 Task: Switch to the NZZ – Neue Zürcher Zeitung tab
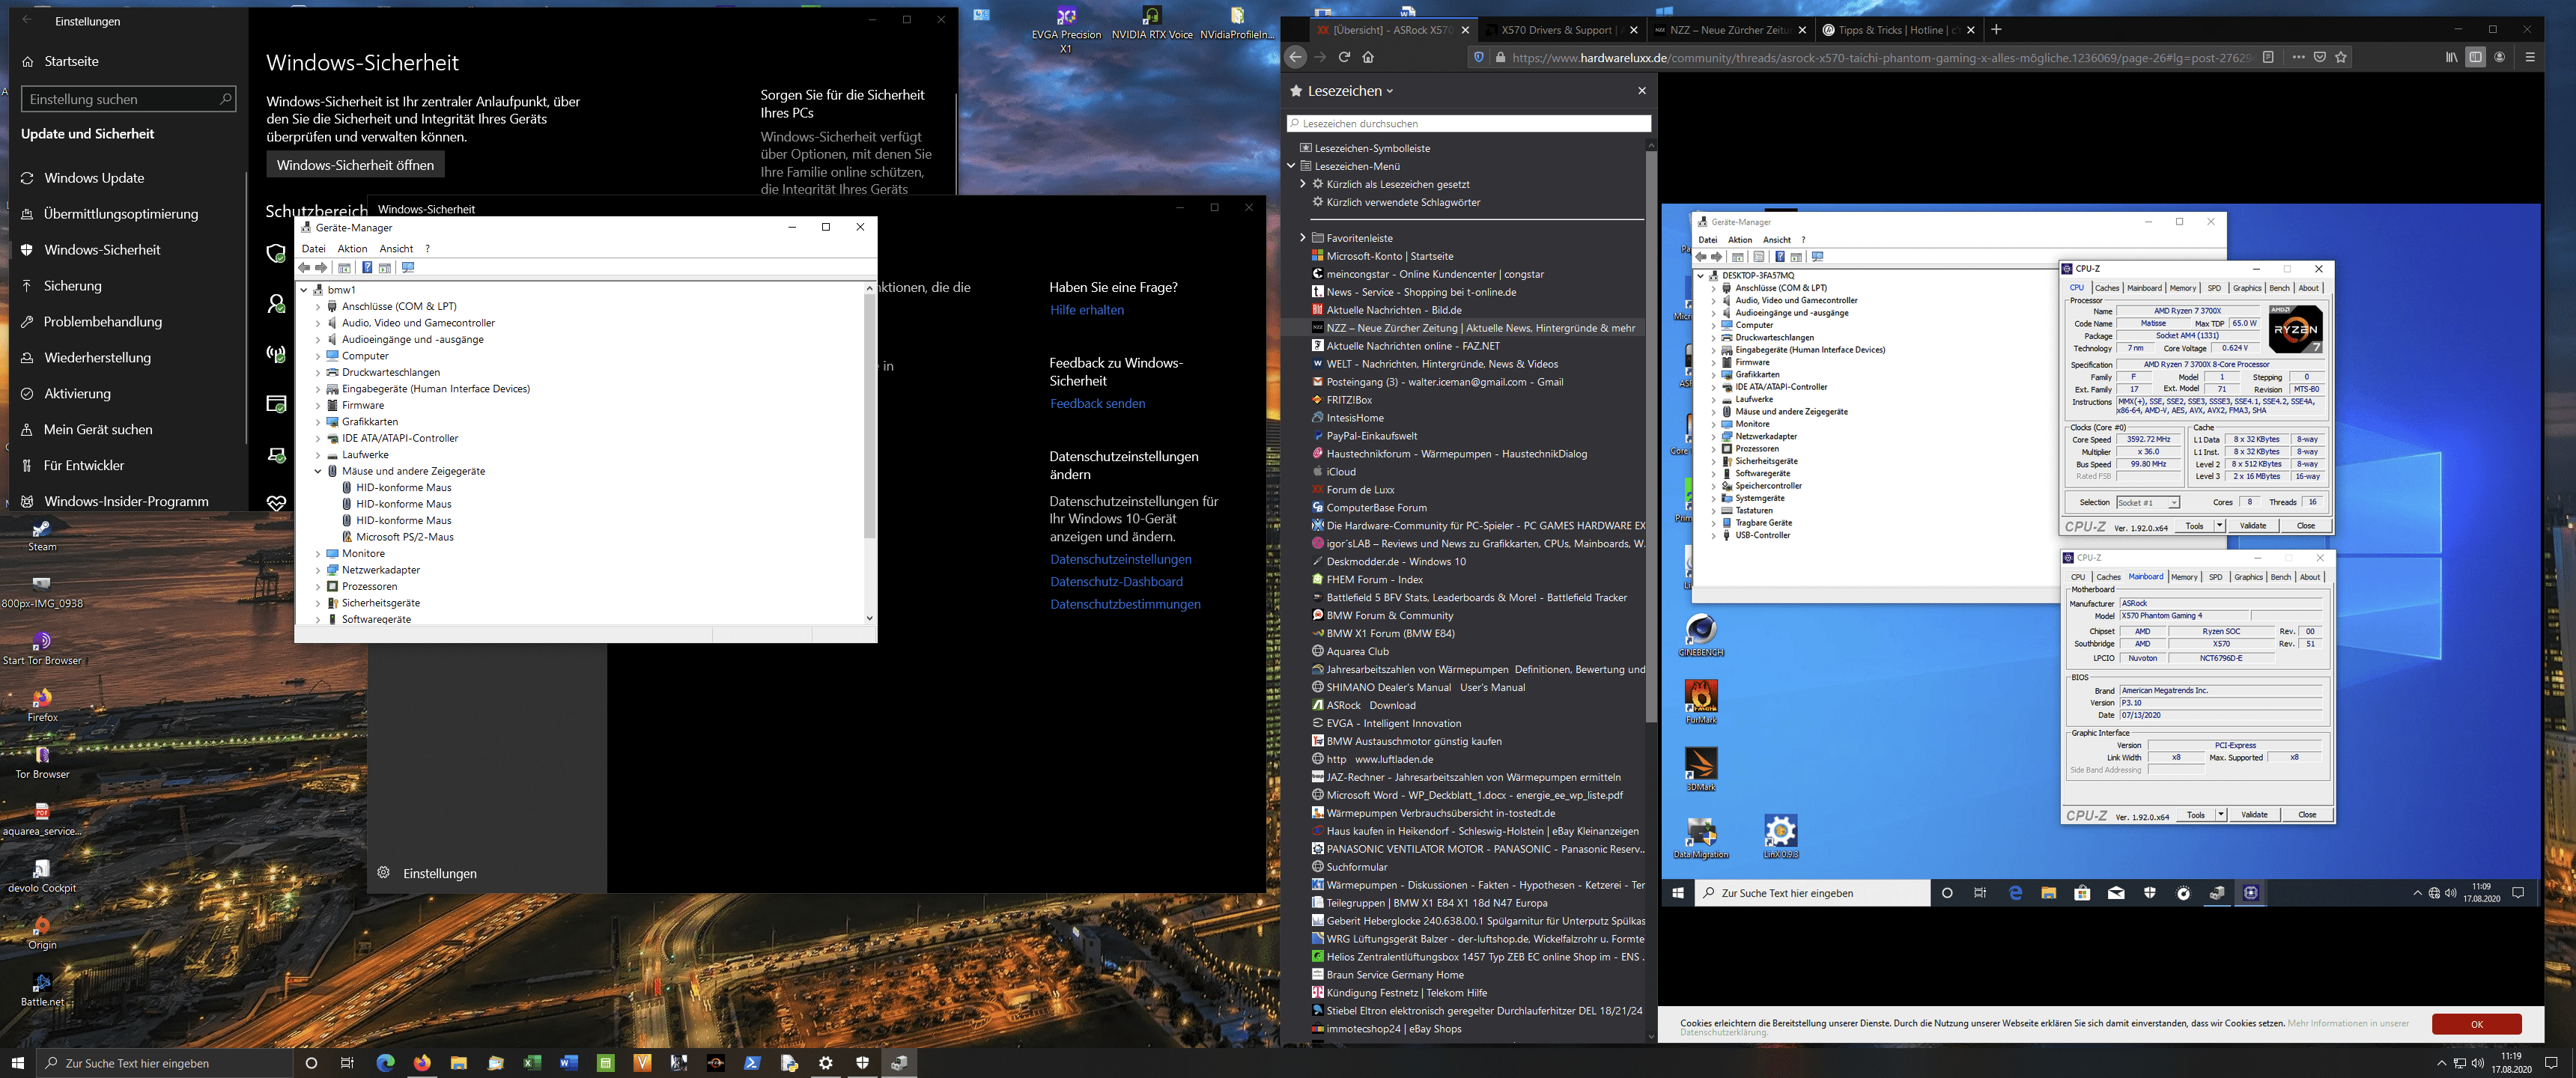pyautogui.click(x=1730, y=30)
